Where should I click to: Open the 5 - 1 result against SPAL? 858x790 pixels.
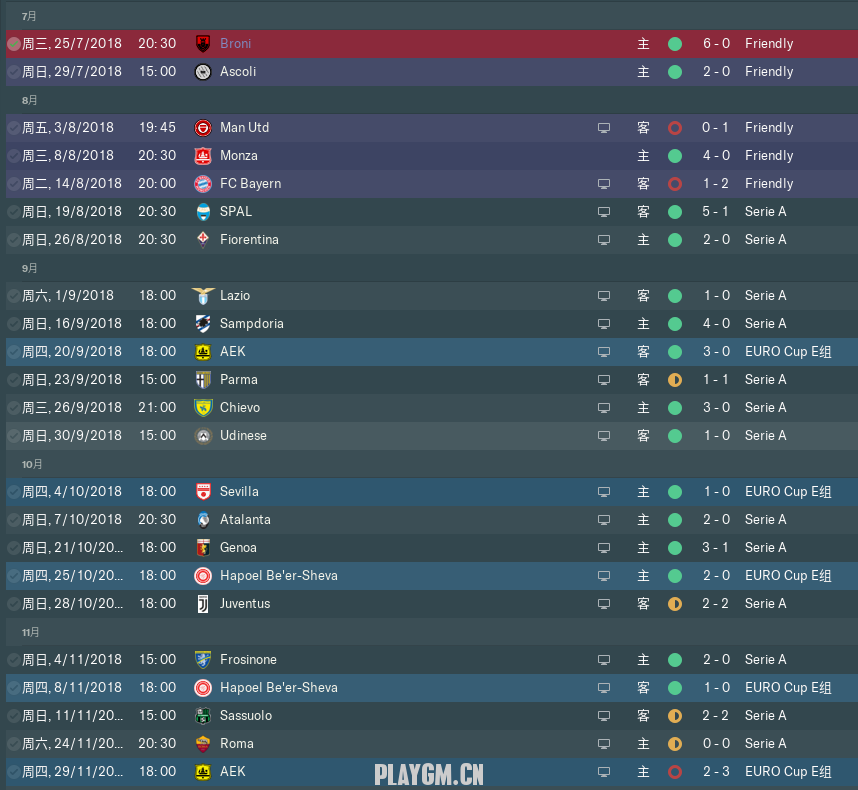(715, 212)
